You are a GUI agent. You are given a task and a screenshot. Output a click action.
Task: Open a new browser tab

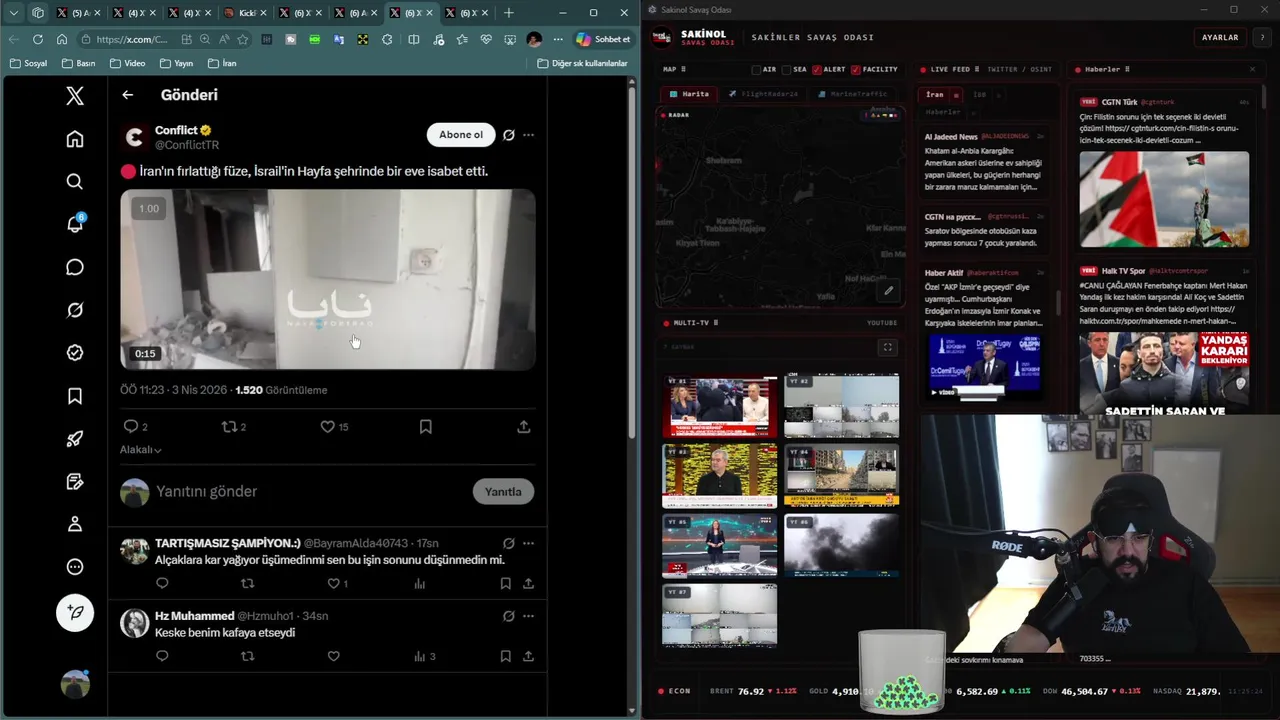(x=508, y=13)
